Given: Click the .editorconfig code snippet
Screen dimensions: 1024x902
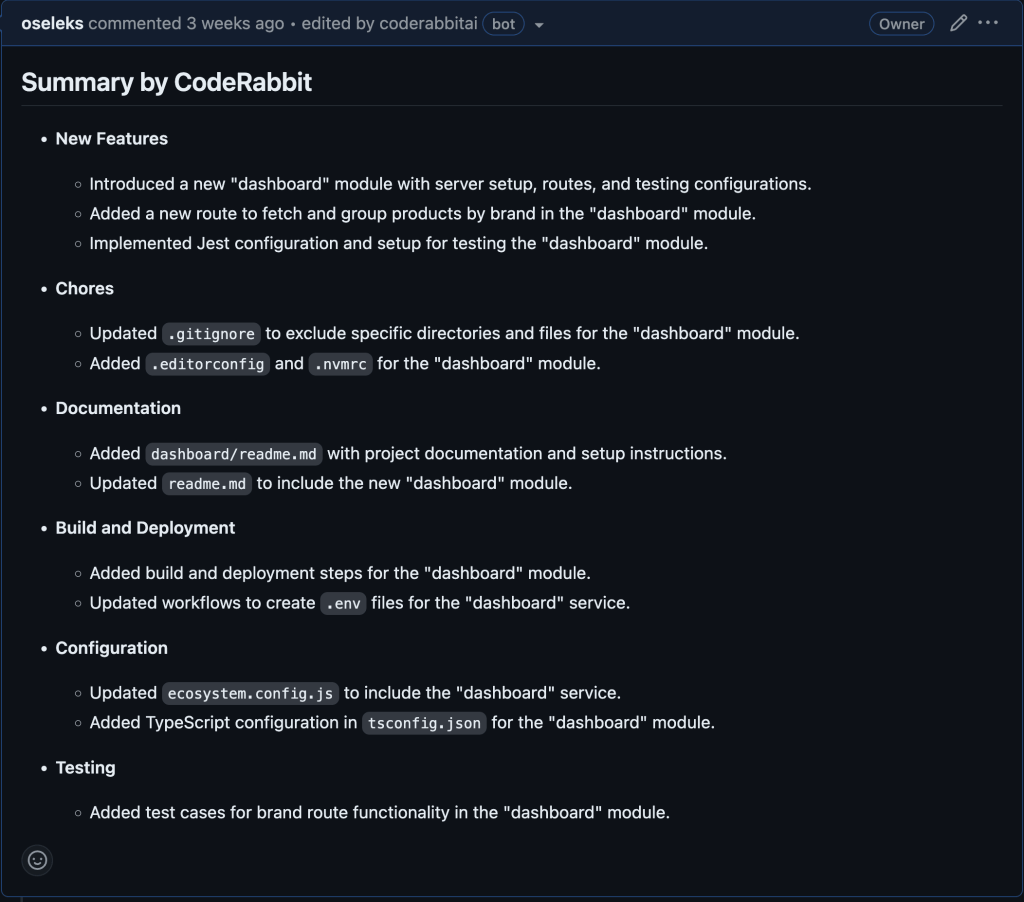Looking at the screenshot, I should coord(207,364).
